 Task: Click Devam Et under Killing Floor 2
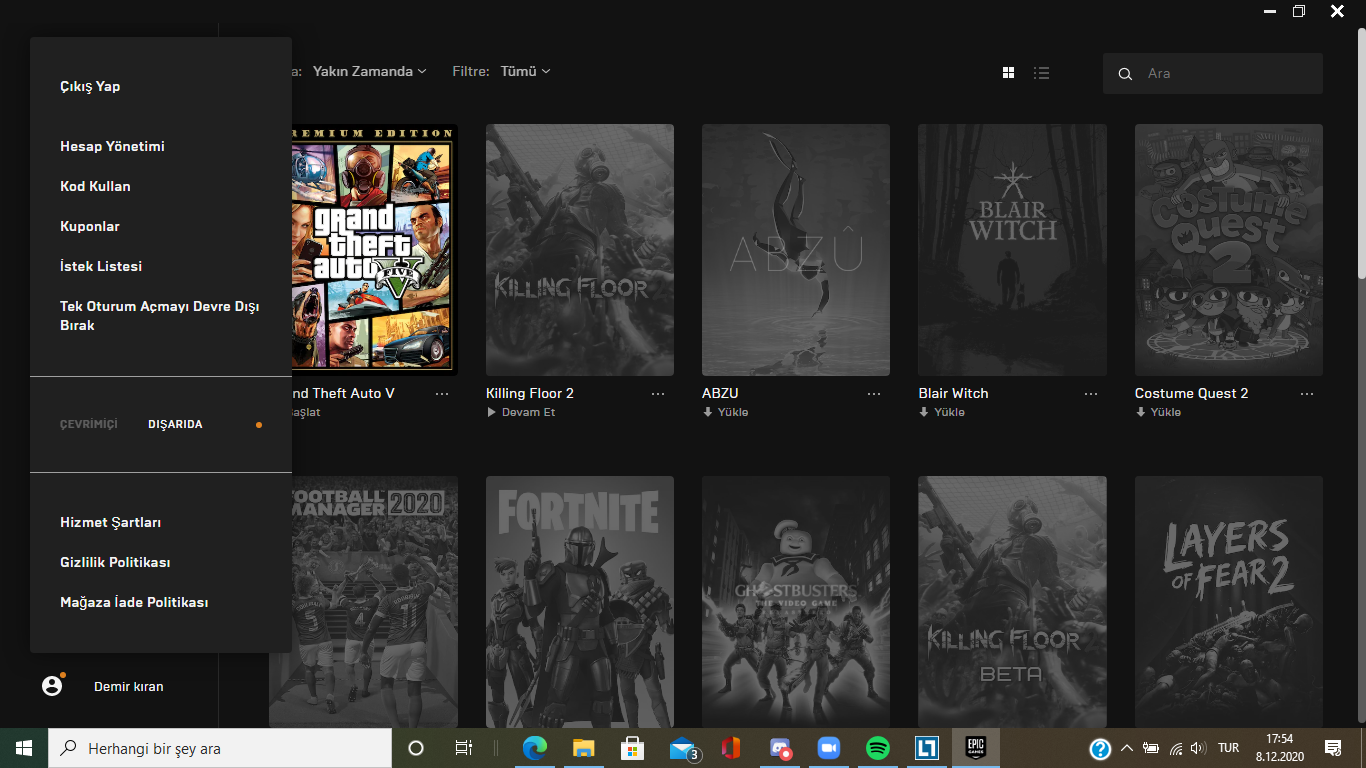coord(521,412)
